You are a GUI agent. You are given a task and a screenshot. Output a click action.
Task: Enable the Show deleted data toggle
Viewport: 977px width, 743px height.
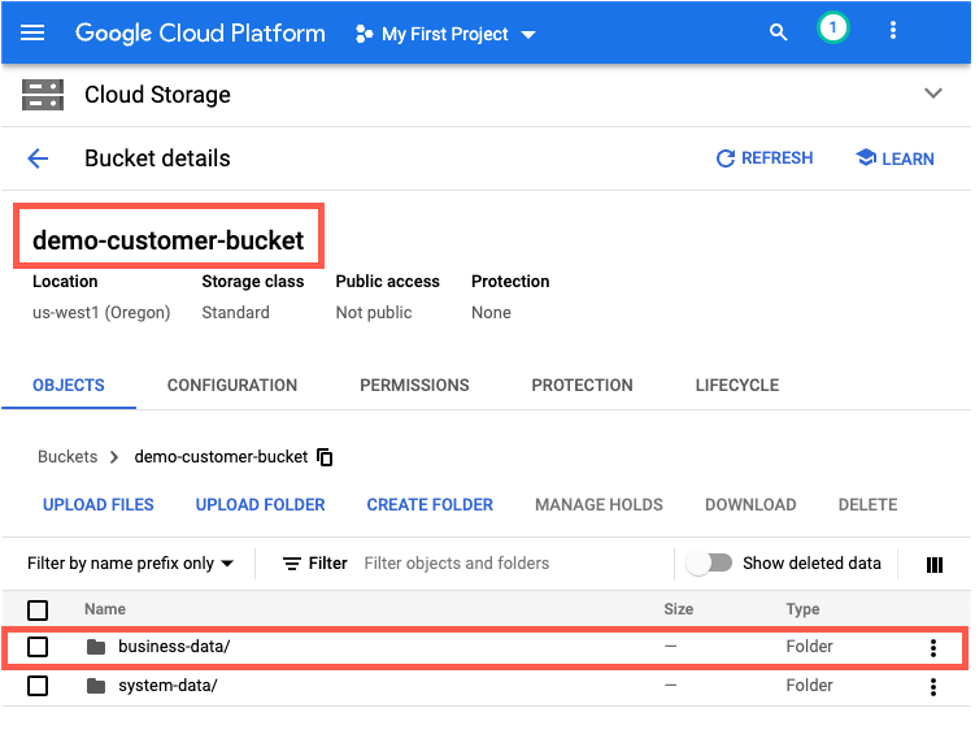pyautogui.click(x=711, y=563)
